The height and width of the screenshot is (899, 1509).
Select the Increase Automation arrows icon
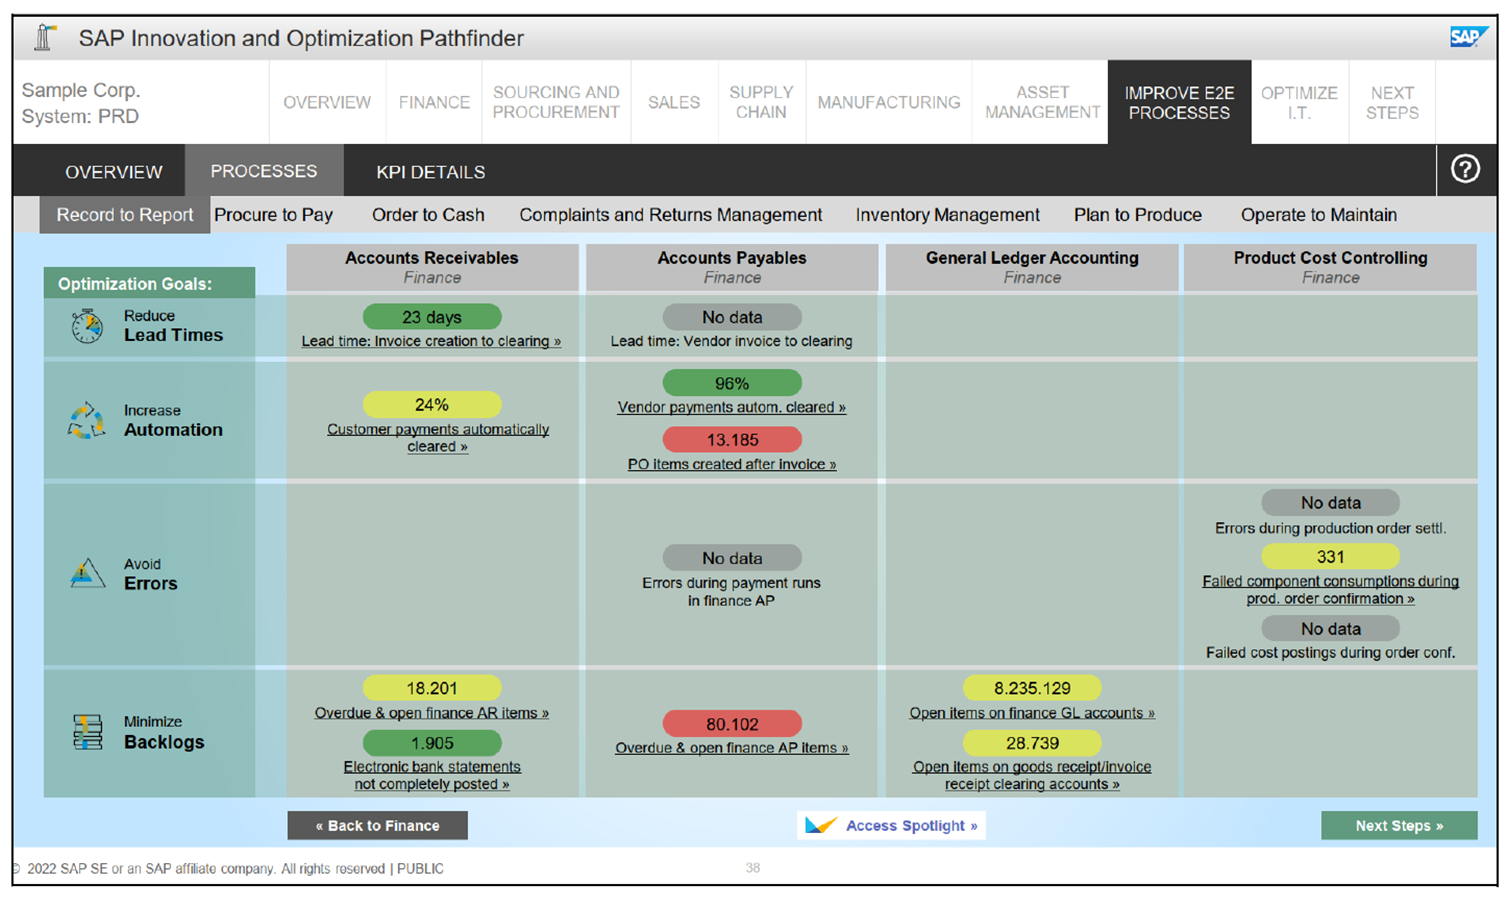tap(85, 420)
